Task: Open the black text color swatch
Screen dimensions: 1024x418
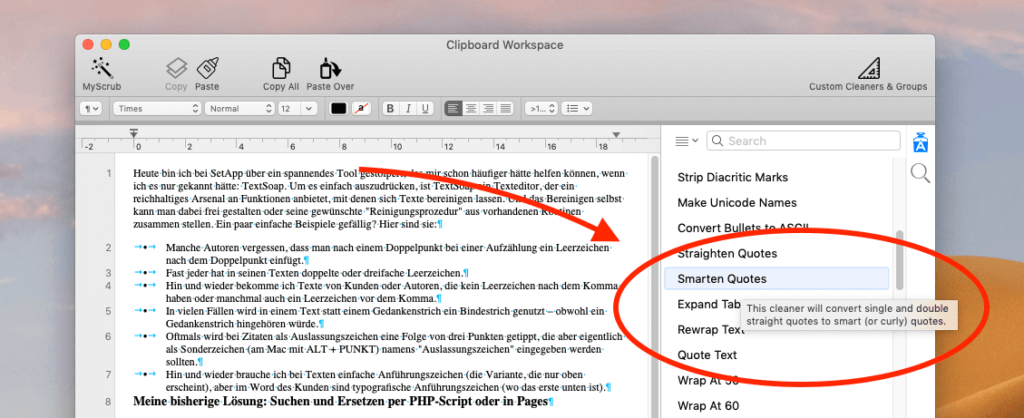Action: pos(338,108)
